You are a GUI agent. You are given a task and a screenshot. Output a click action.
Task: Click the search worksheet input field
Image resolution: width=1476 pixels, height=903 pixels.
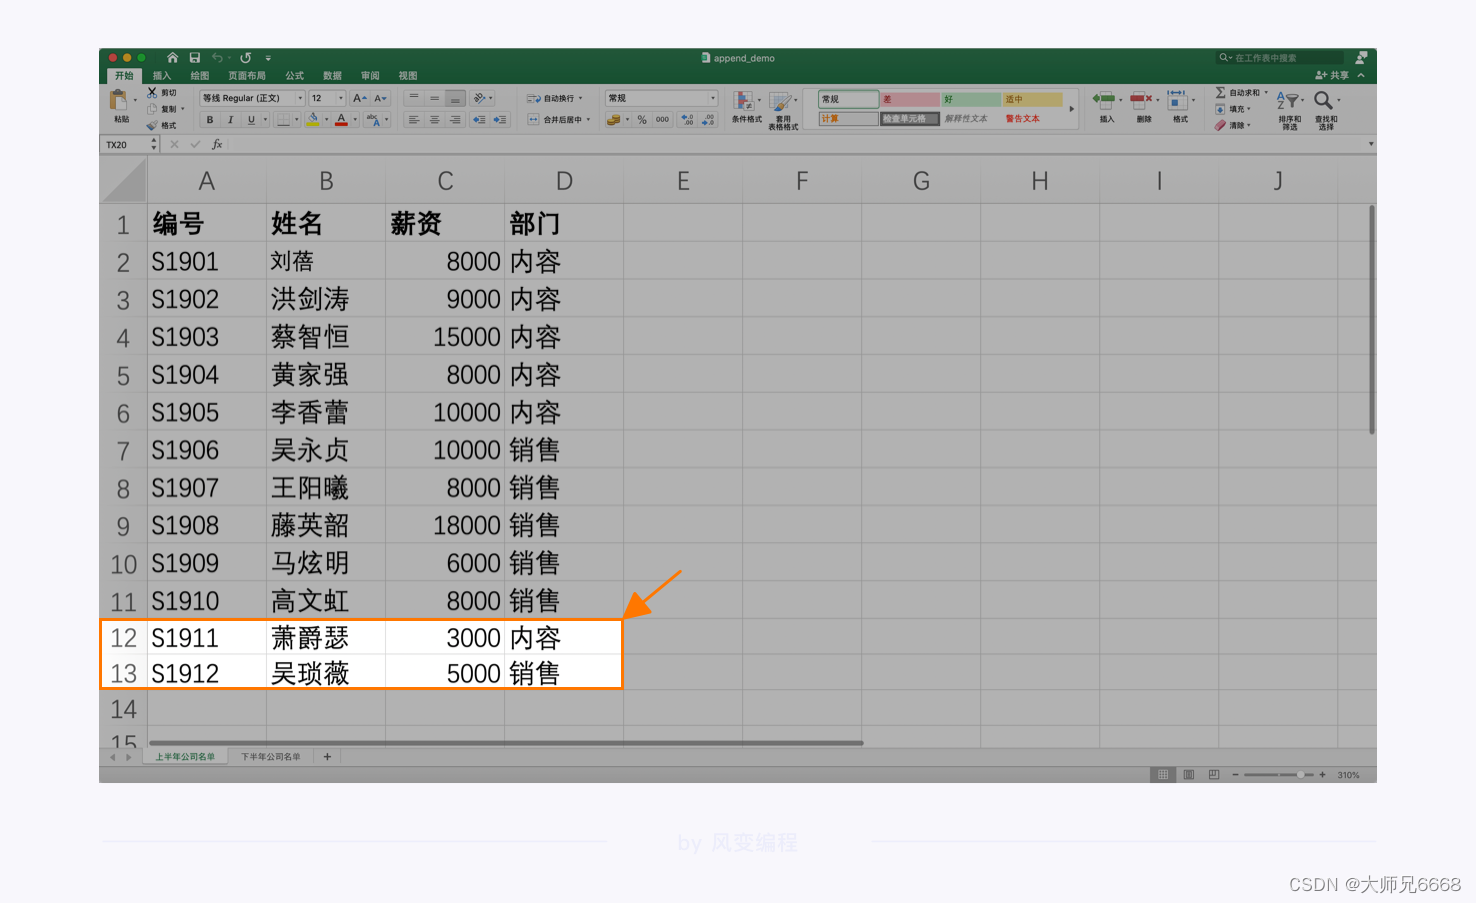1281,58
